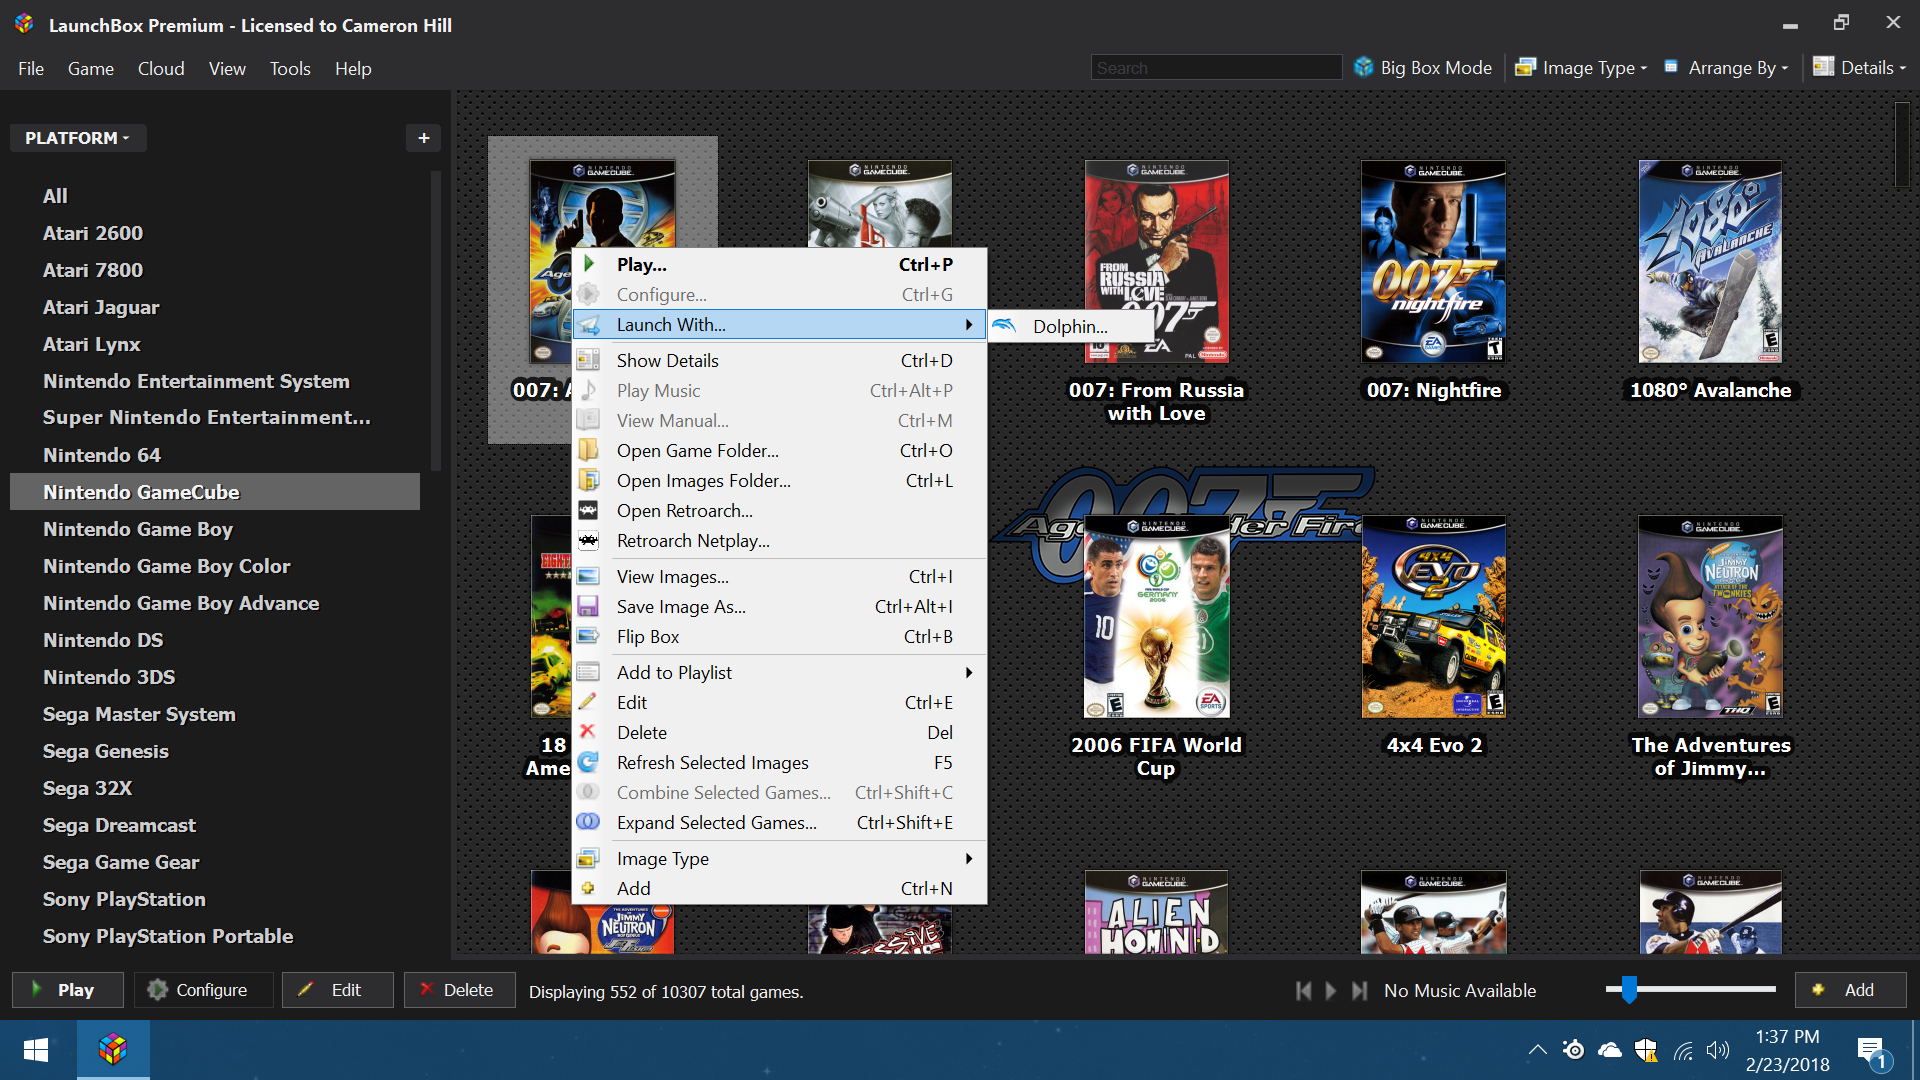Screen dimensions: 1920x1080
Task: Open the Arrange By dropdown
Action: [x=1727, y=67]
